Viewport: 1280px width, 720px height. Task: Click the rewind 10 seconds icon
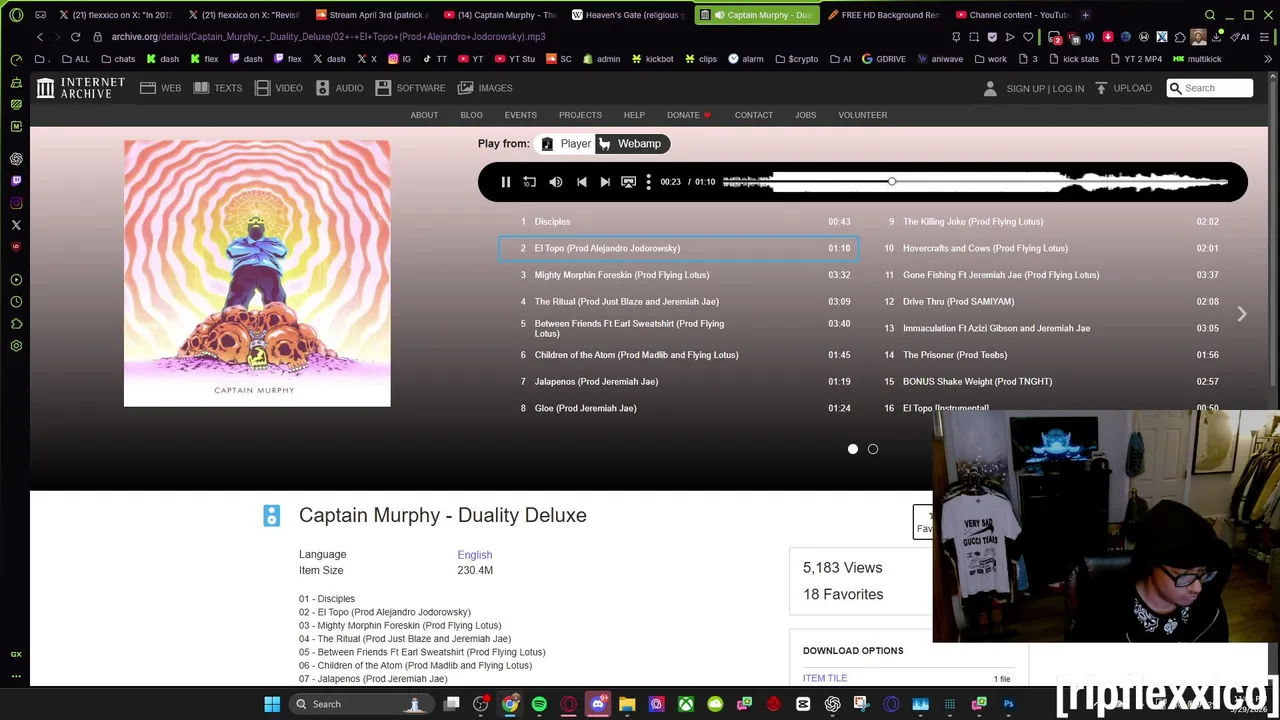pyautogui.click(x=530, y=182)
